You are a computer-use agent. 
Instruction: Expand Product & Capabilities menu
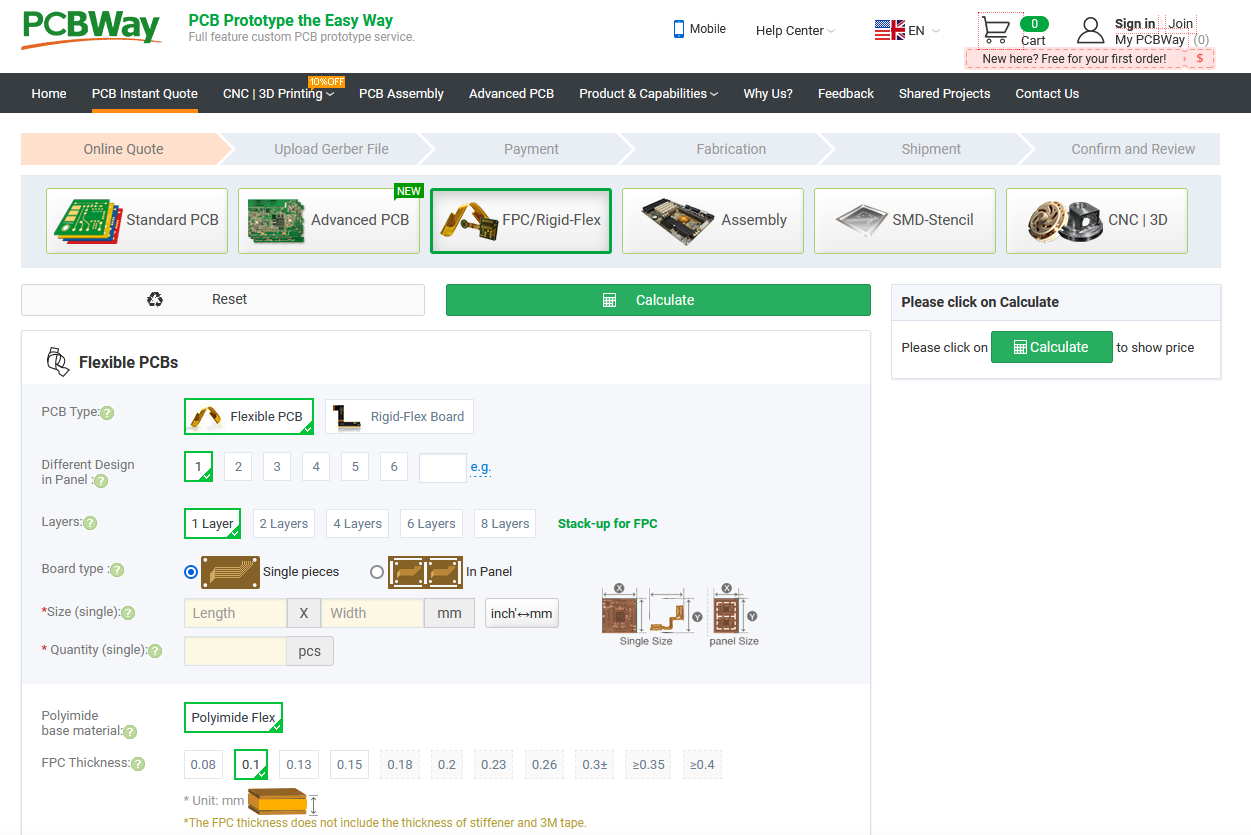pos(649,94)
